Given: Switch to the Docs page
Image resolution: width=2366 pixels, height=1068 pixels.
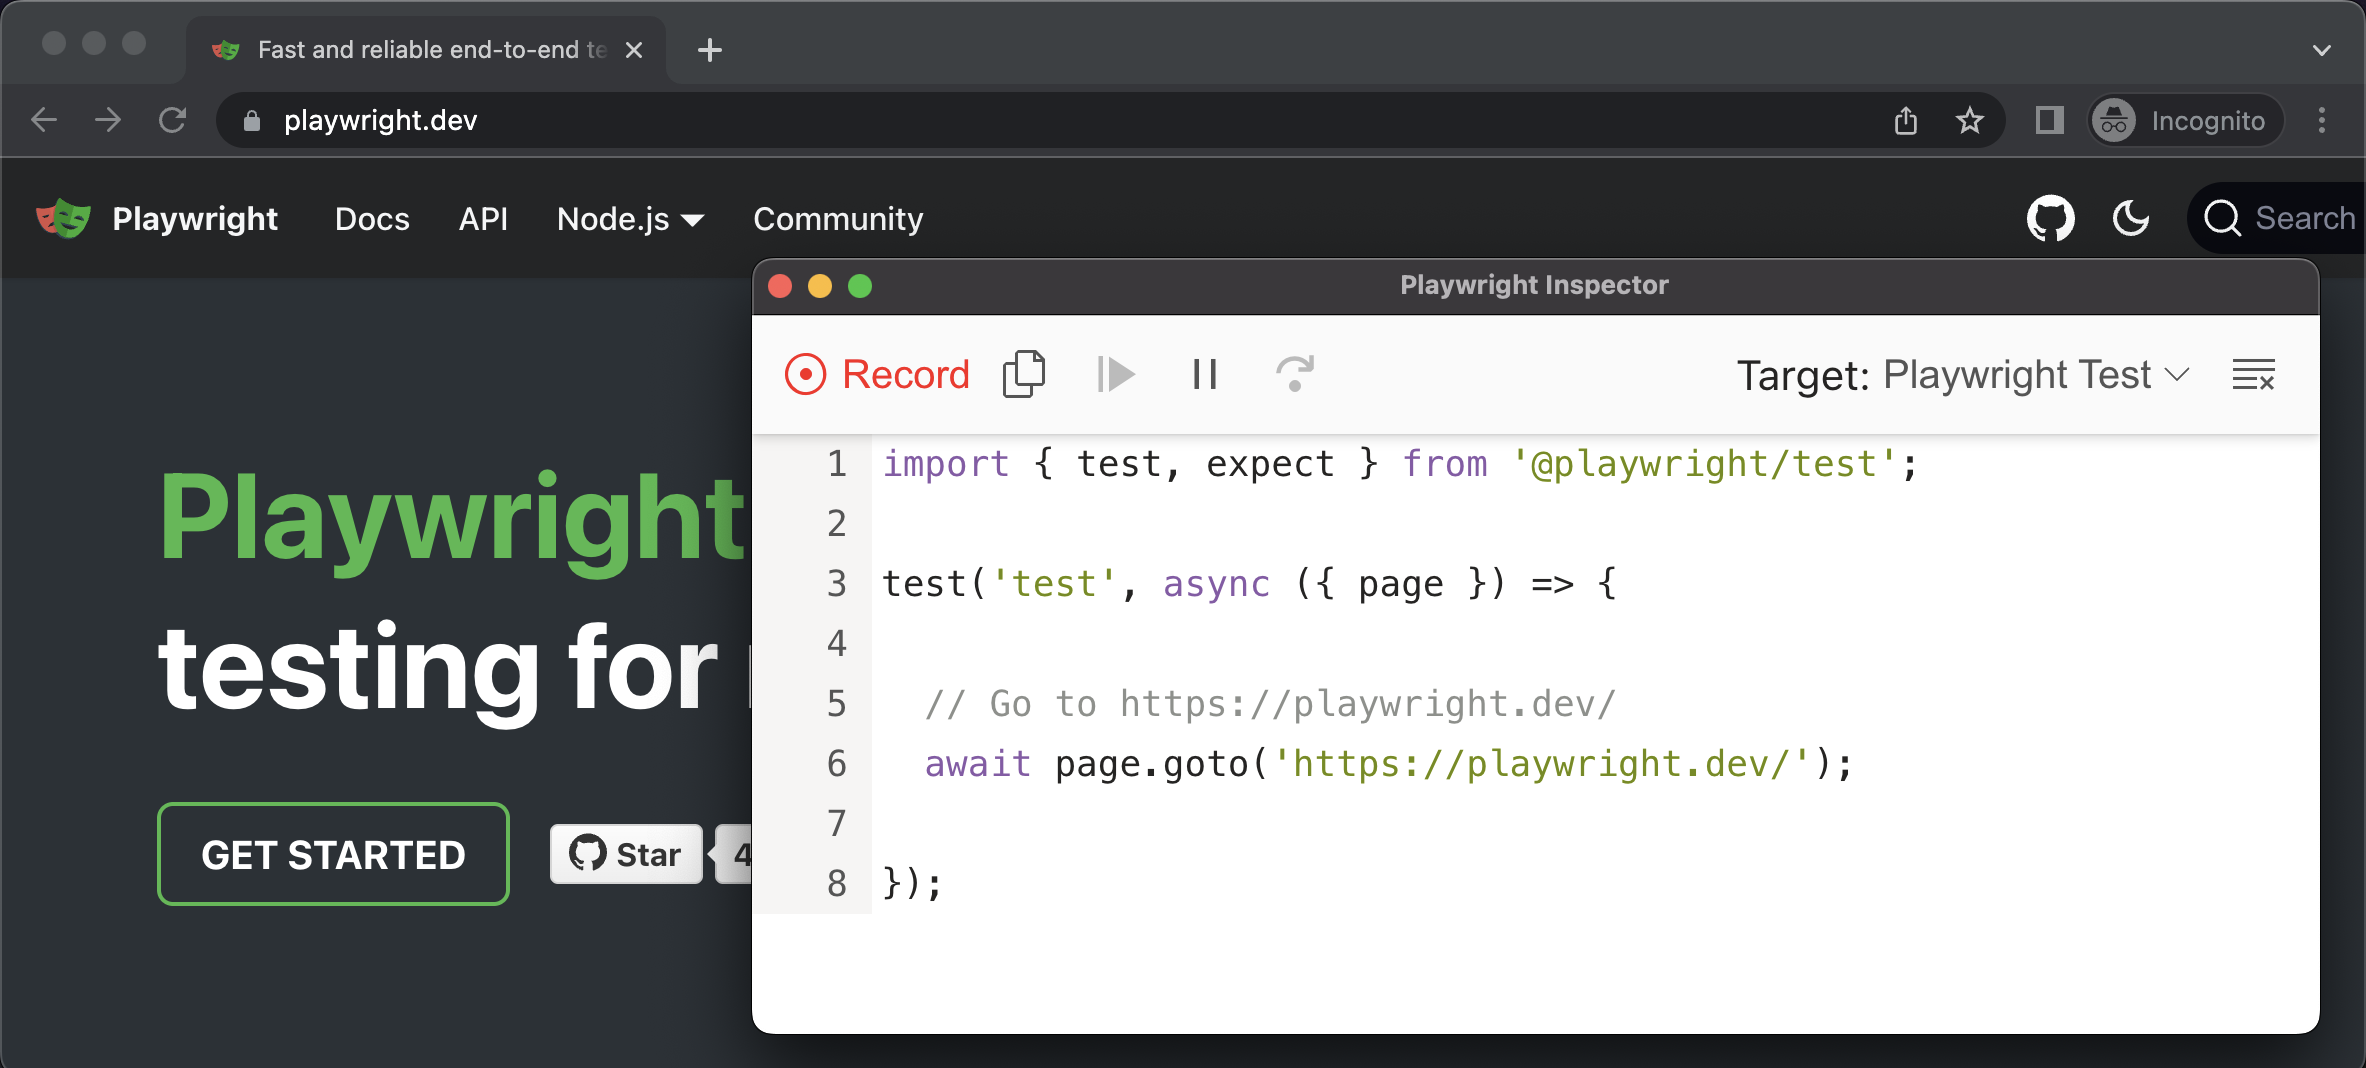Looking at the screenshot, I should click(372, 219).
